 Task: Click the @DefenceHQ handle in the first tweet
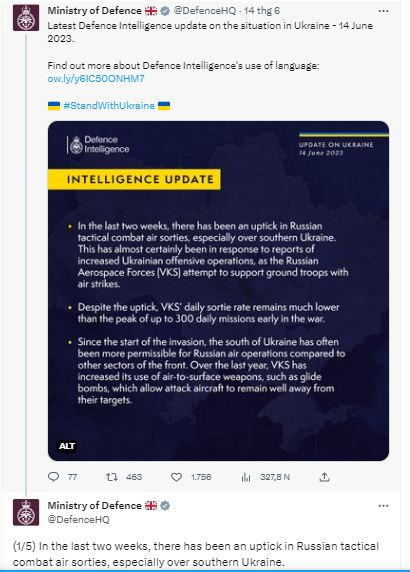pos(205,11)
